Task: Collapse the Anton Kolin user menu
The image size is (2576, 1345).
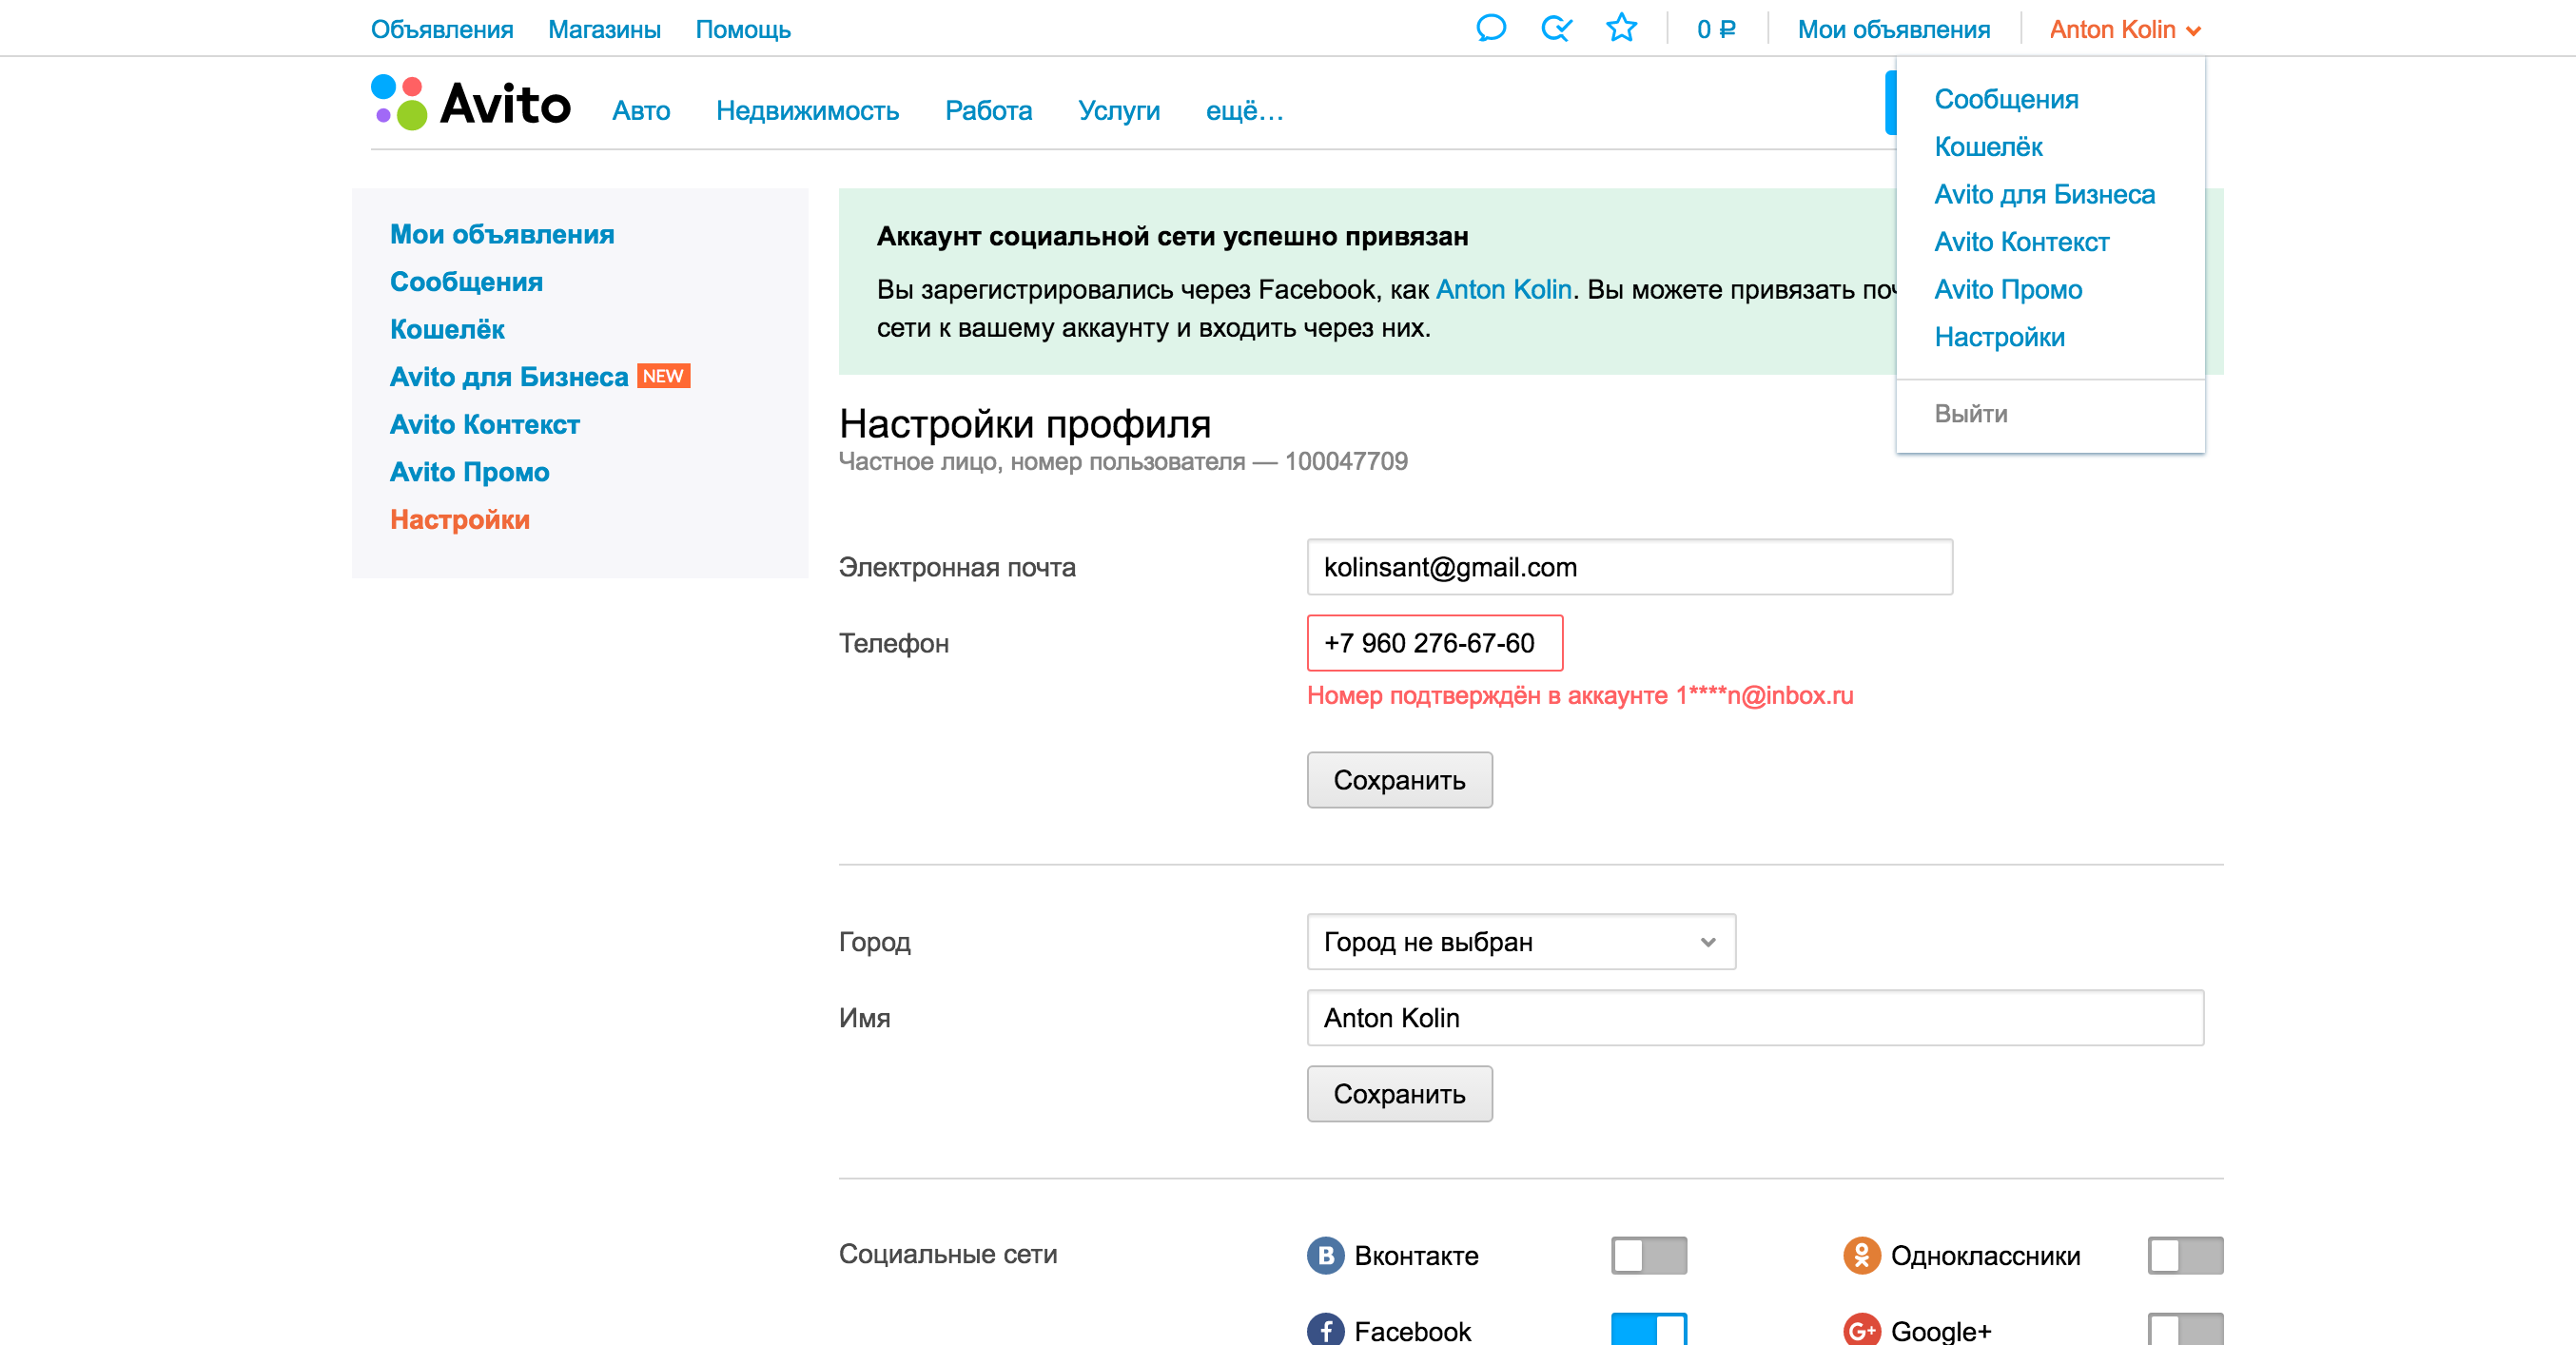Action: tap(2125, 30)
